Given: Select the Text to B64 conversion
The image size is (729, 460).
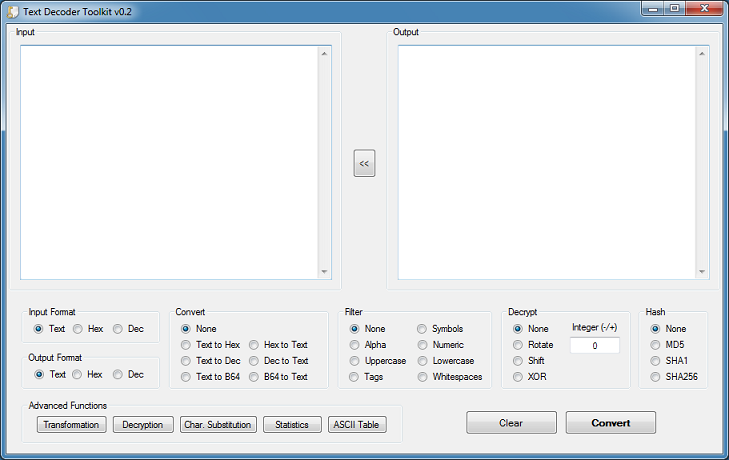Looking at the screenshot, I should [186, 377].
